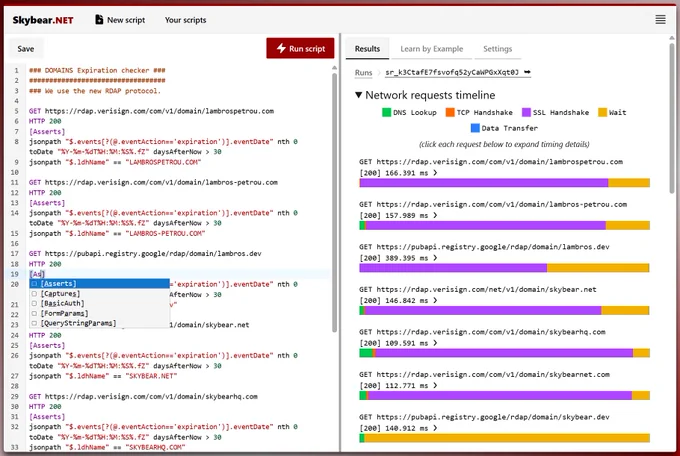This screenshot has width=680, height=456.
Task: Click the Run script button
Action: tap(300, 48)
